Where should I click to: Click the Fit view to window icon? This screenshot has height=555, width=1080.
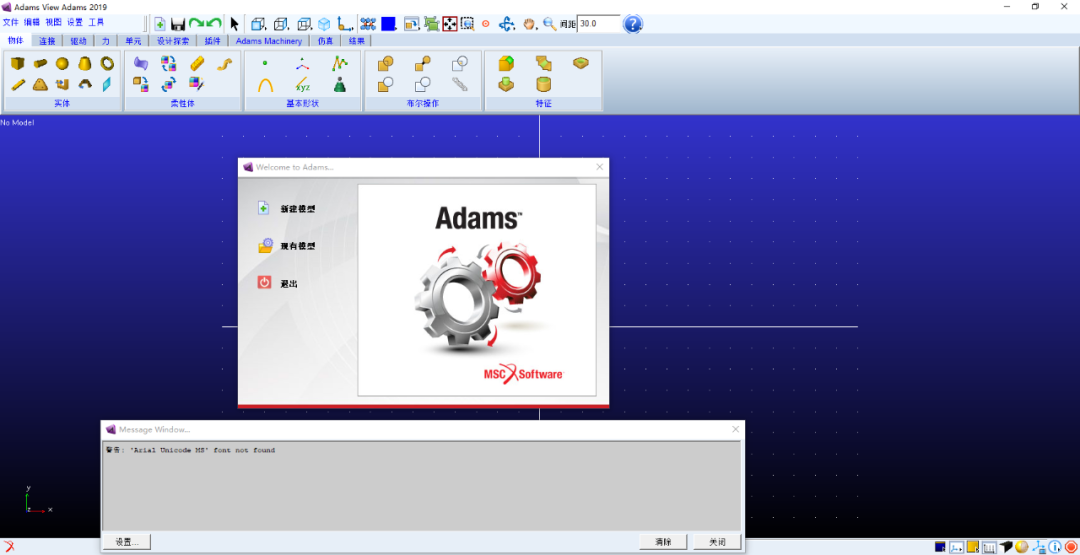[x=450, y=23]
